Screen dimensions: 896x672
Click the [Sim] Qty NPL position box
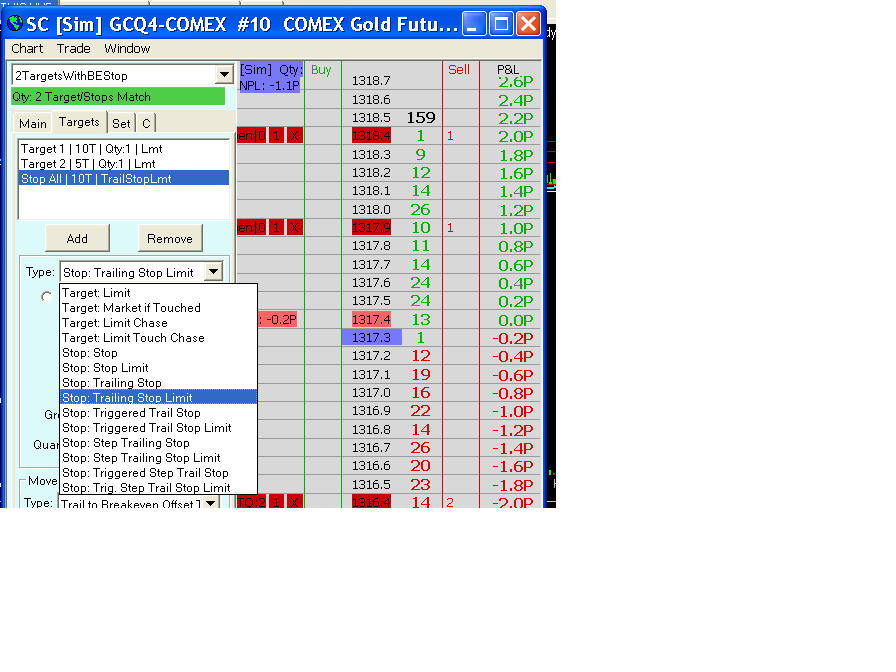(x=270, y=77)
